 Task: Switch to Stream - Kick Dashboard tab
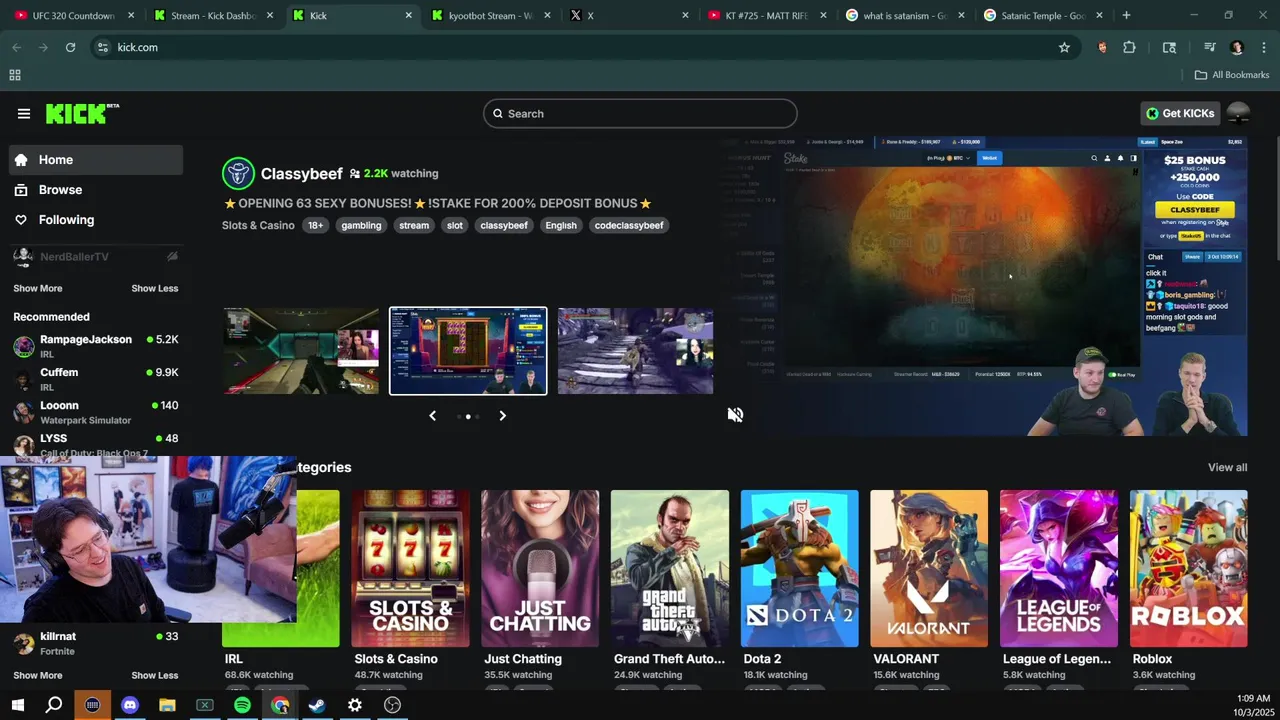point(212,16)
